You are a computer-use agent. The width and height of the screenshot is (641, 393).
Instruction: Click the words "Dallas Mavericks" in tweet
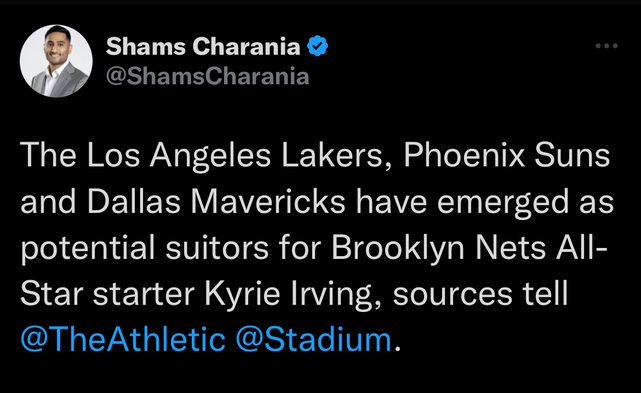tap(216, 202)
